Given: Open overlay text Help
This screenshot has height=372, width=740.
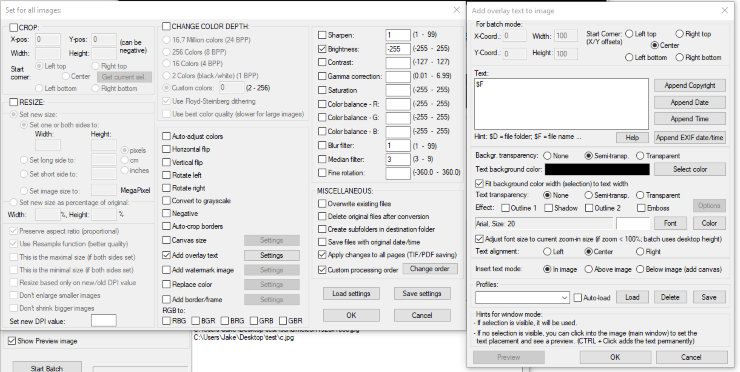Looking at the screenshot, I should pos(632,137).
